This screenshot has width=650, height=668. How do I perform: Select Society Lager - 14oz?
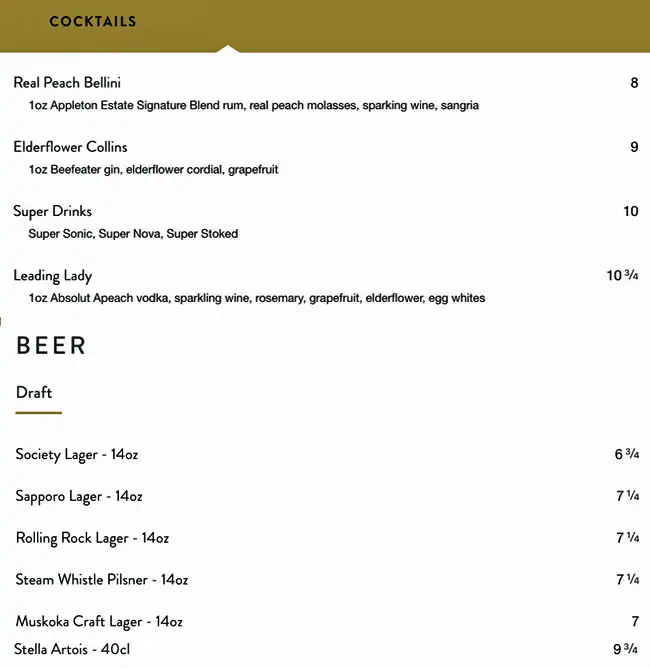pos(77,454)
